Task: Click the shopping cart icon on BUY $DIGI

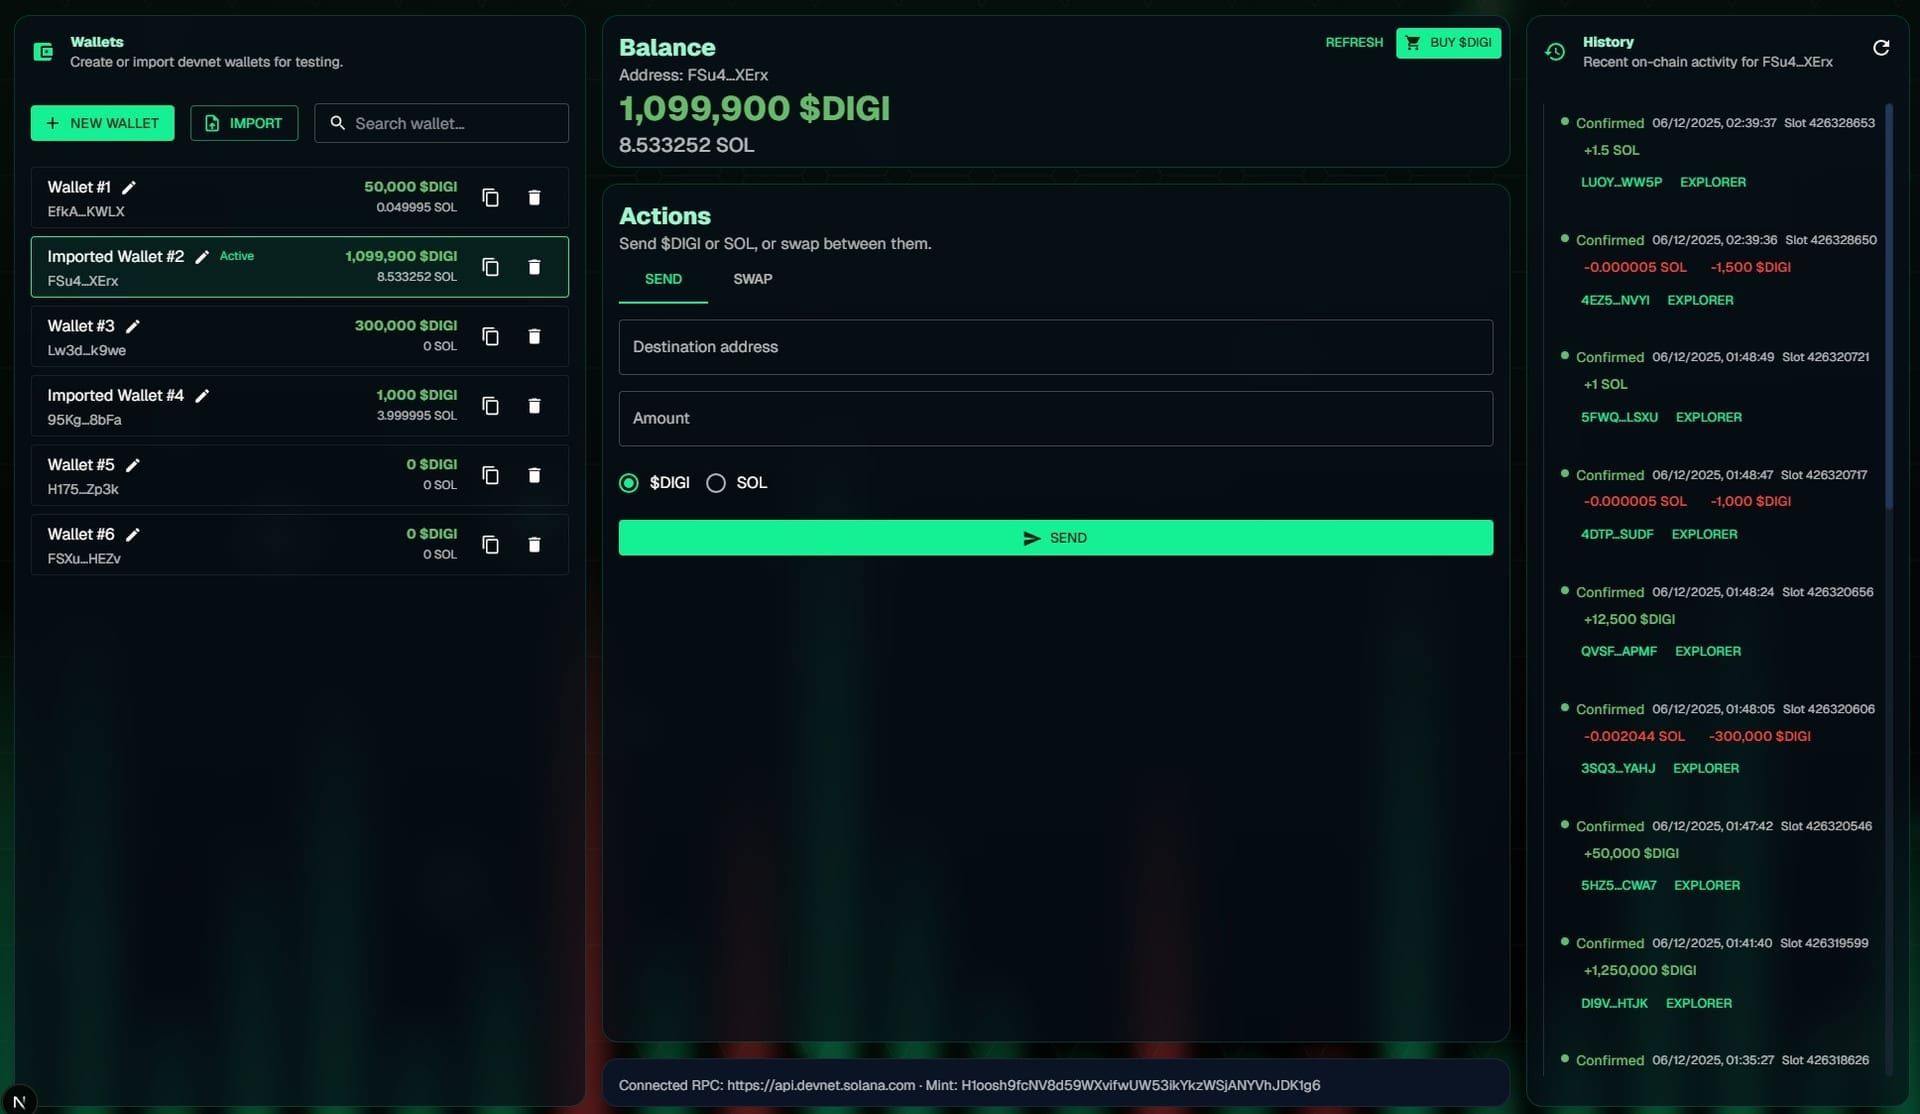Action: 1415,42
